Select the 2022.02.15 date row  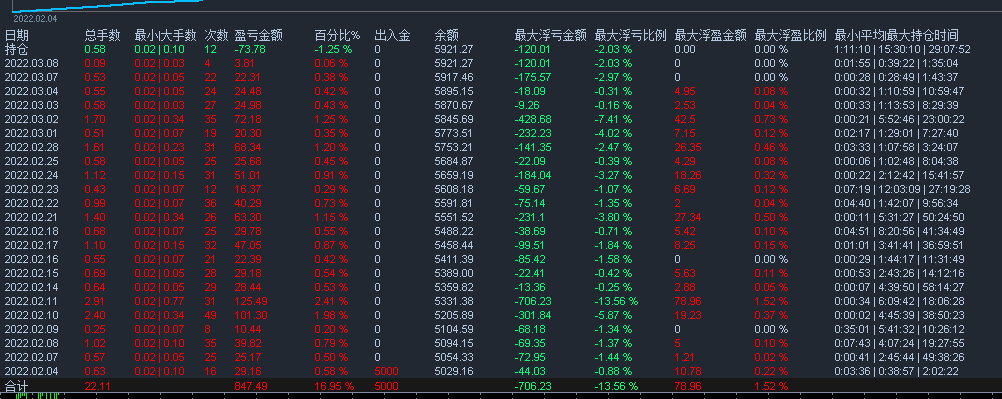(x=31, y=273)
